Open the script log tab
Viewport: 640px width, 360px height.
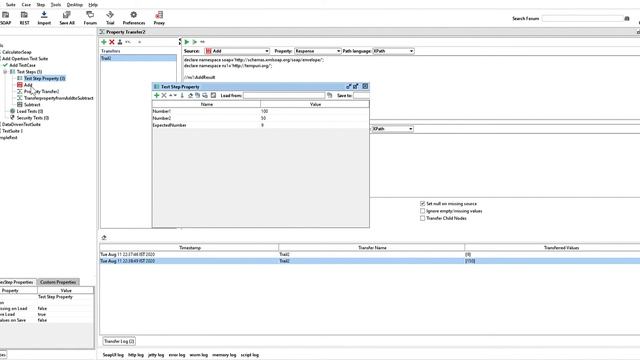pos(250,355)
